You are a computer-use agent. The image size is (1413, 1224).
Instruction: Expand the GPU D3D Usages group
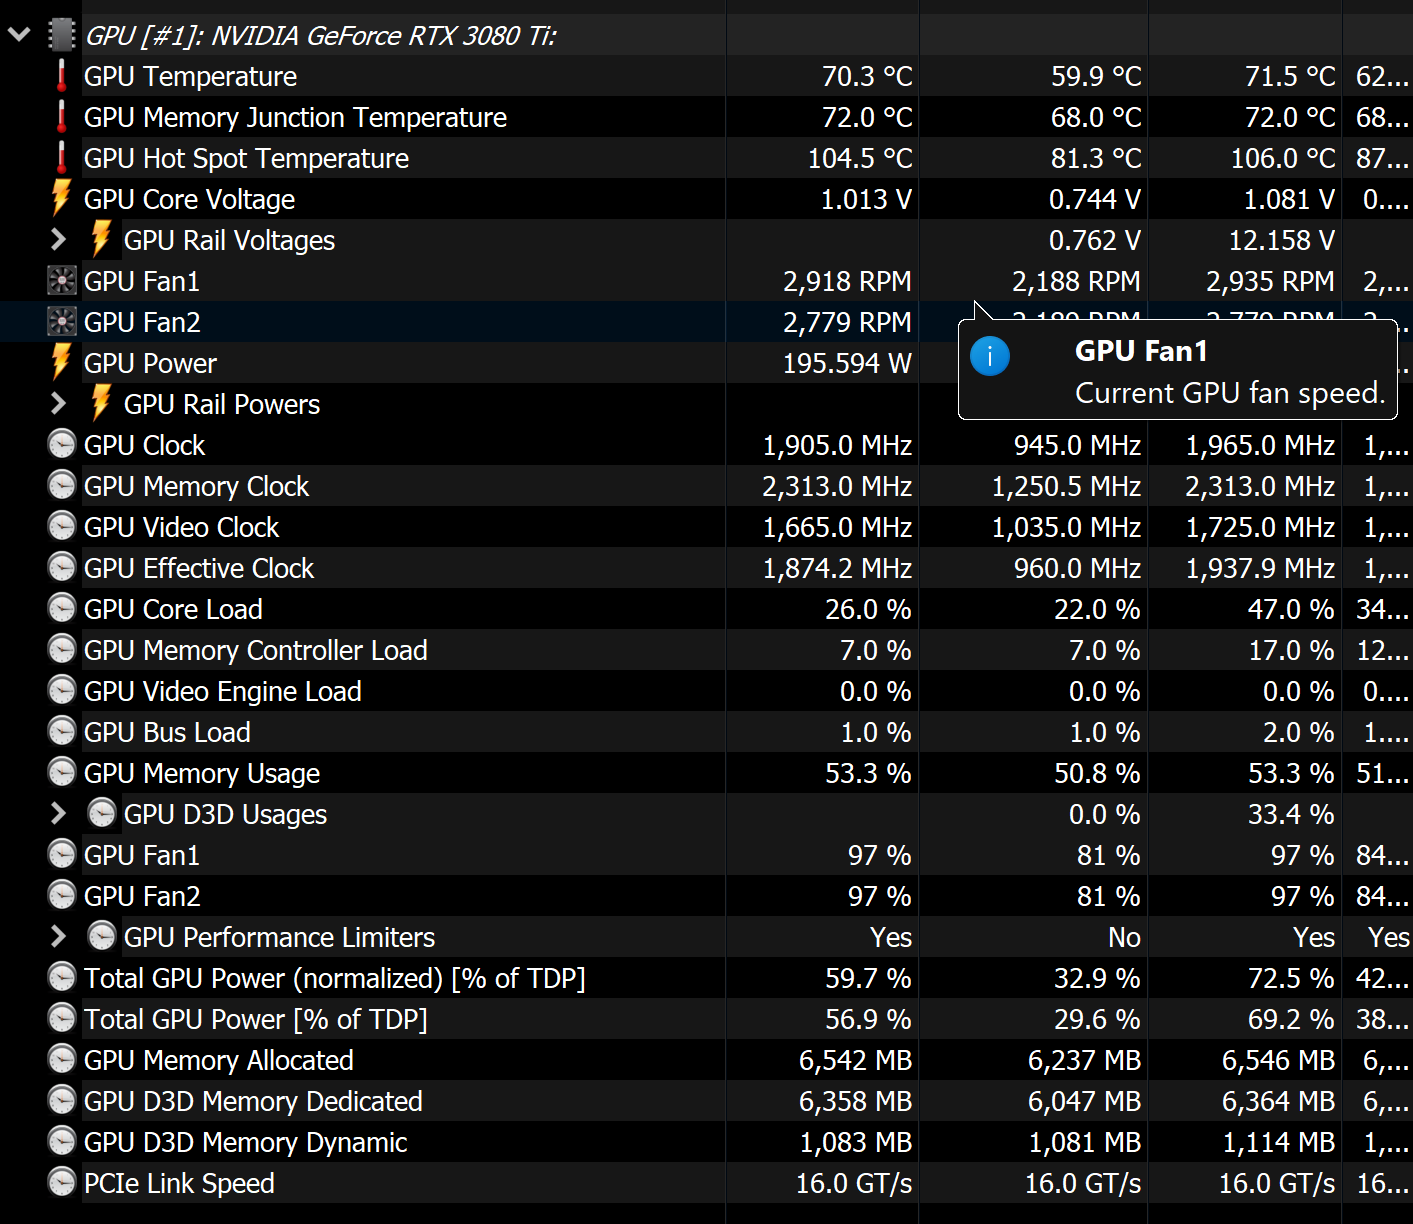pos(58,814)
